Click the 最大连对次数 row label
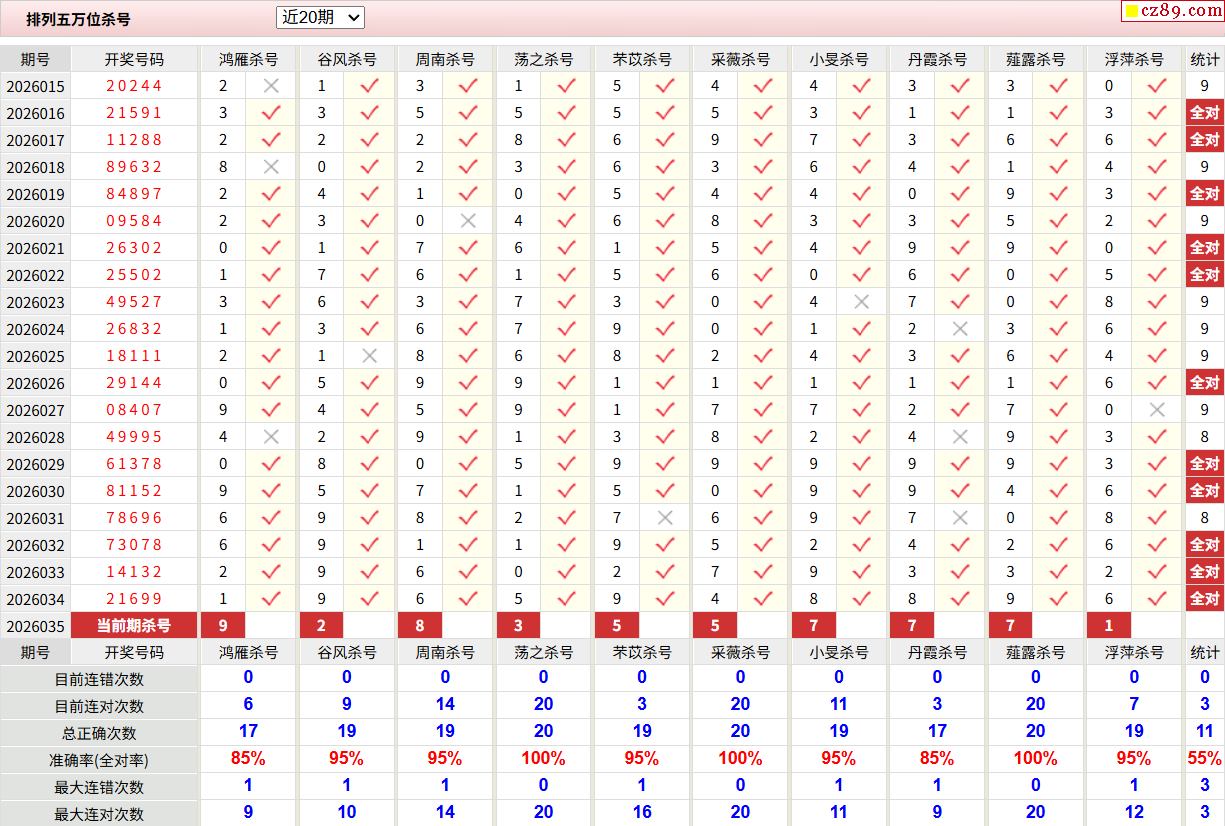 coord(99,814)
